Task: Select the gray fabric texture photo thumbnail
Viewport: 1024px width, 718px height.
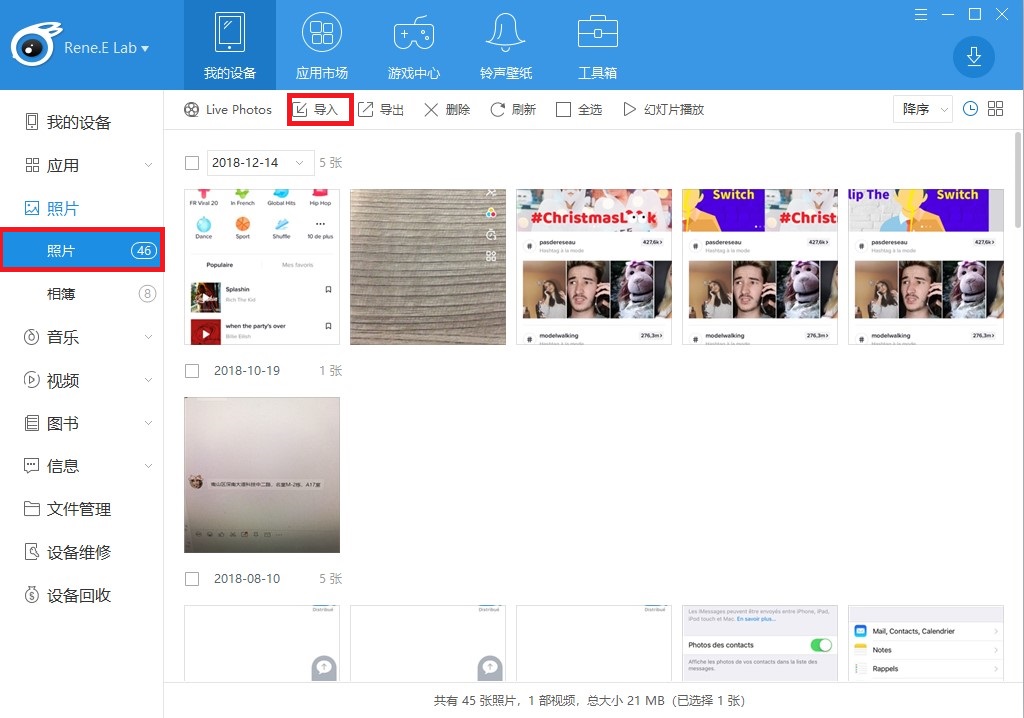Action: 428,267
